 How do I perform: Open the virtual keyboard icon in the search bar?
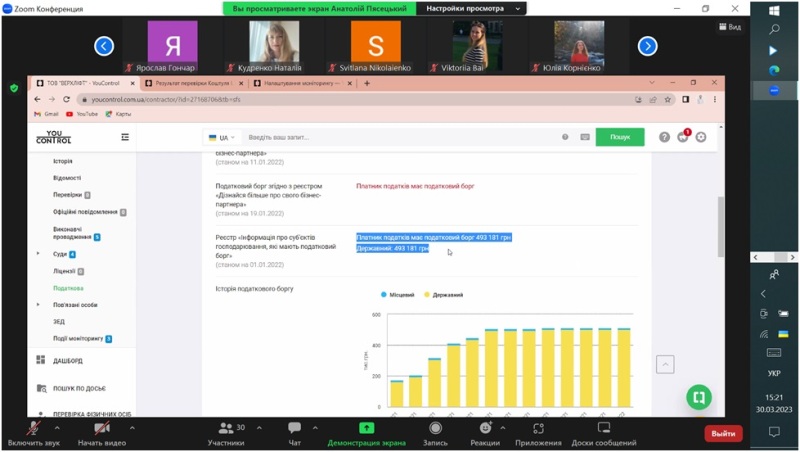[585, 137]
